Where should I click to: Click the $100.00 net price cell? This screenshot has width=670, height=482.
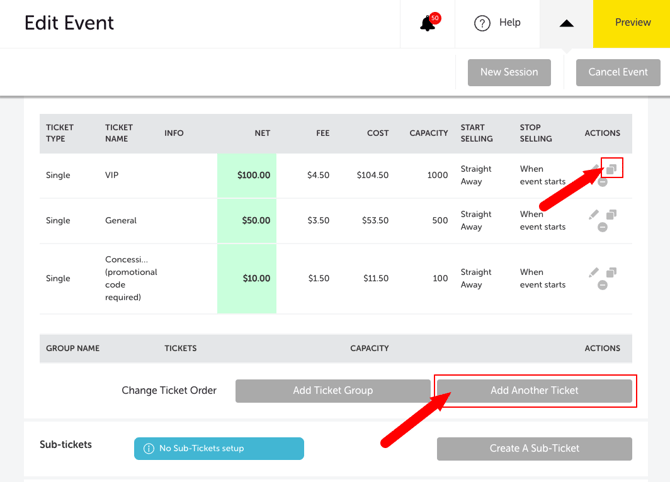coord(247,175)
